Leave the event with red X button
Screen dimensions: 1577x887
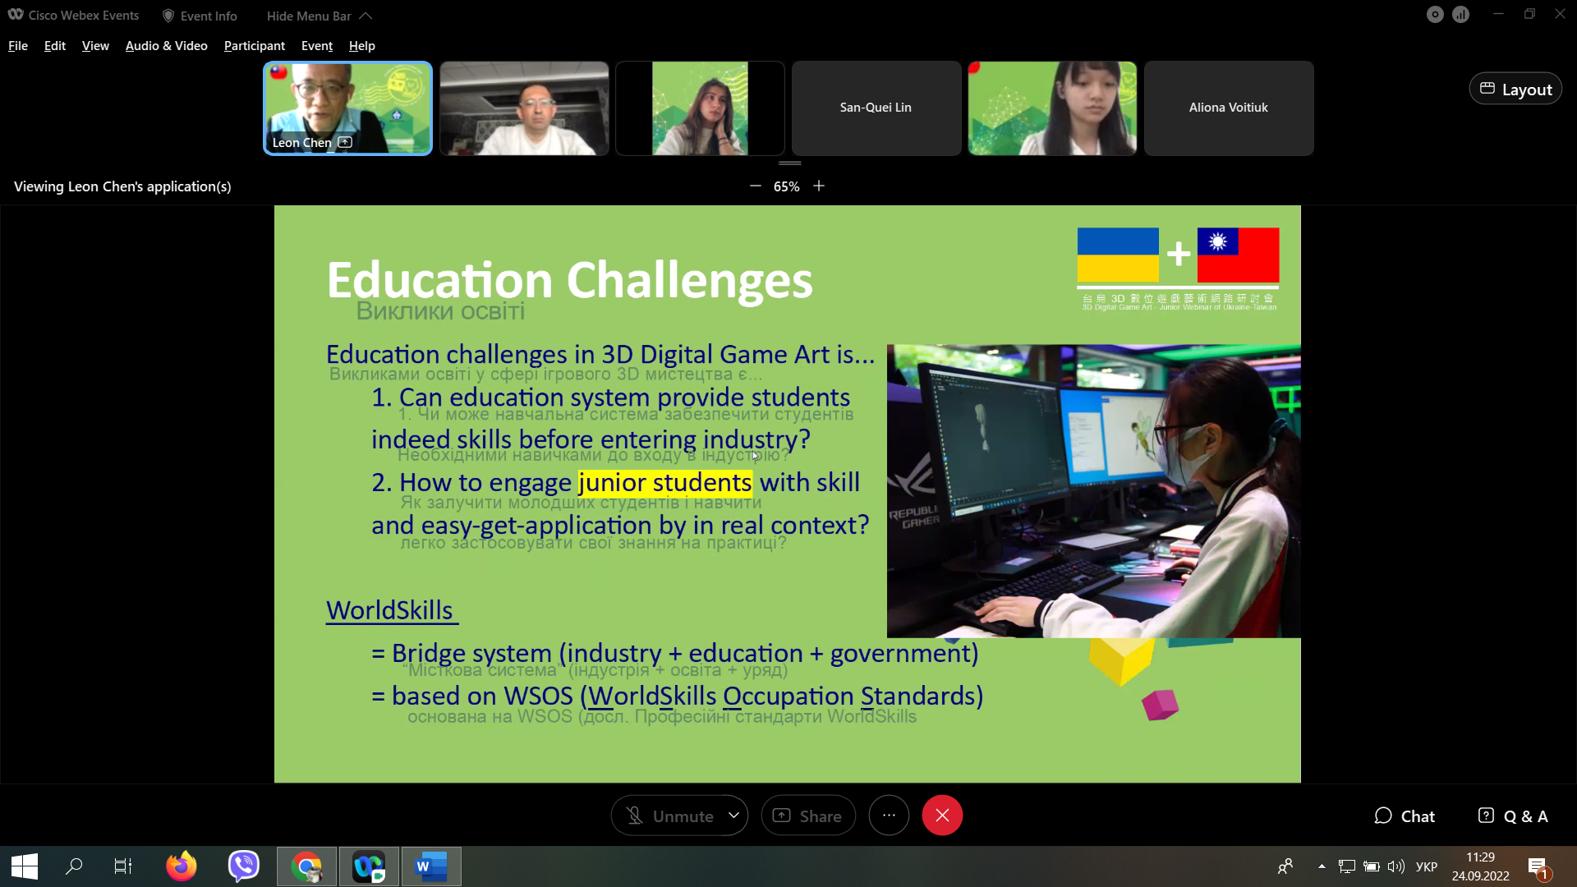click(942, 816)
